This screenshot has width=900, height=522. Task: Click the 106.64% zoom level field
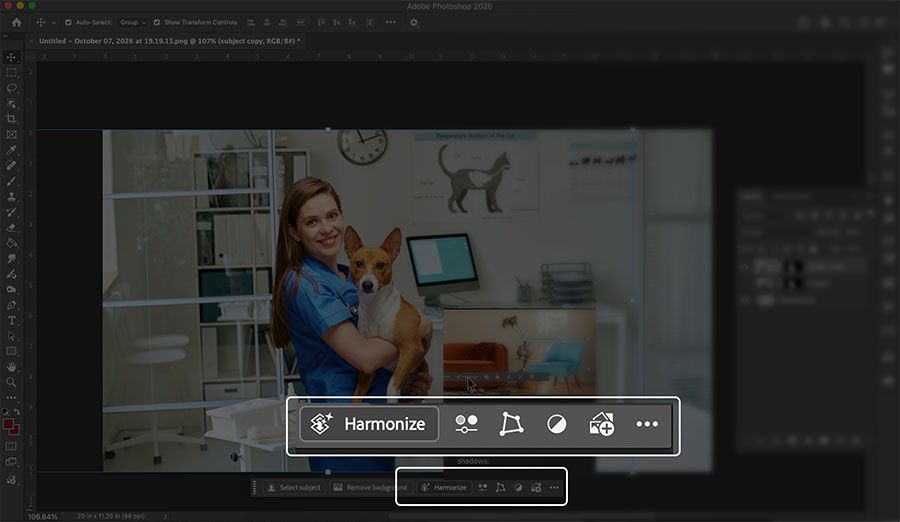pyautogui.click(x=42, y=517)
